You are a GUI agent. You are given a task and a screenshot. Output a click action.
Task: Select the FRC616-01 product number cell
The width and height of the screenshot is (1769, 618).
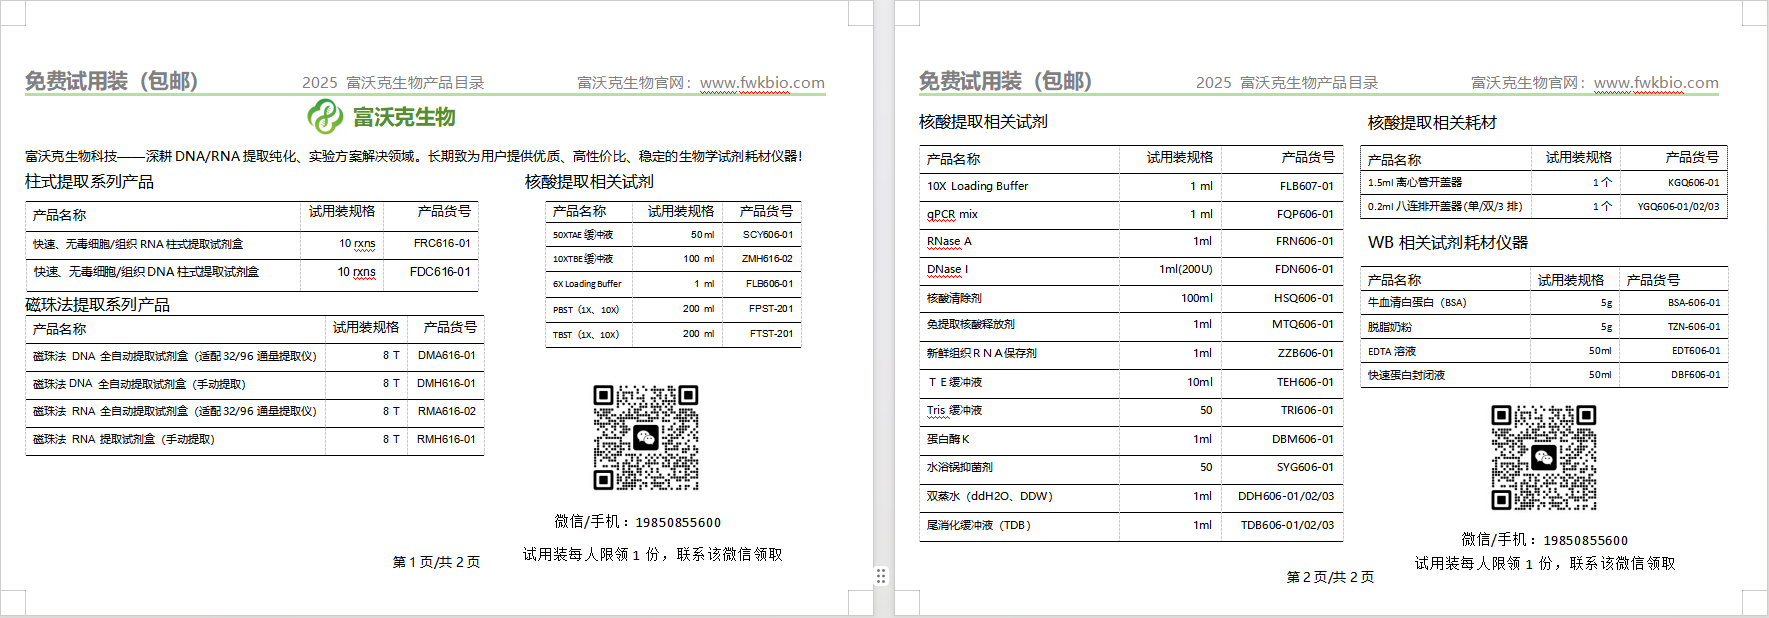point(441,243)
